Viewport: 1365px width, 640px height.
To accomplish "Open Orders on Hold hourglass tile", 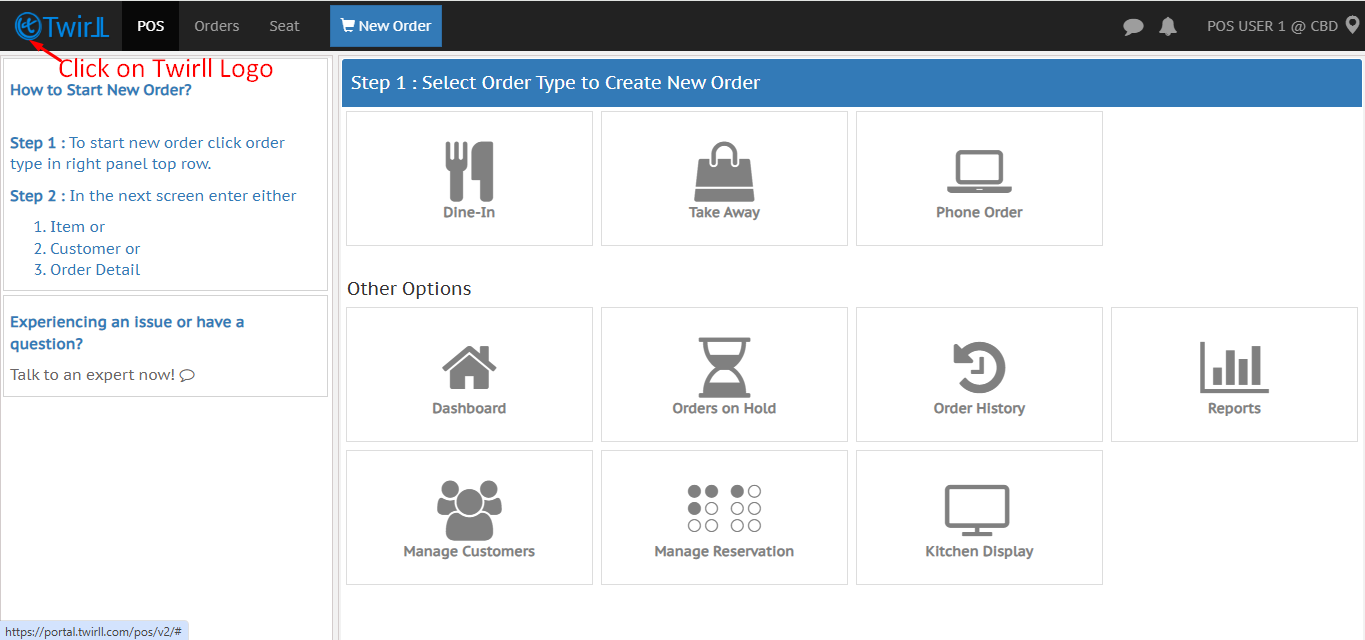I will 724,367.
